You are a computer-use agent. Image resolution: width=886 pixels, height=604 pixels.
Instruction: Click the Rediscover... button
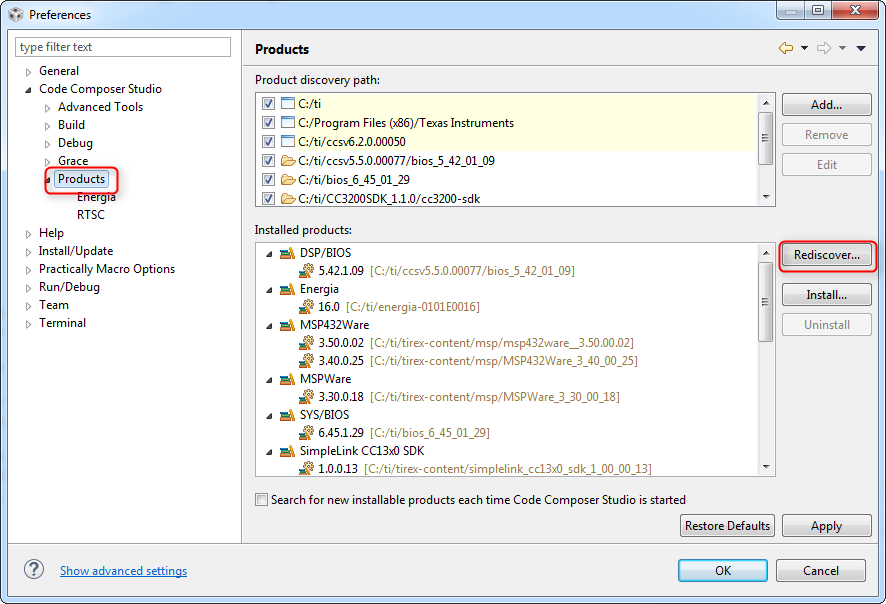click(827, 255)
